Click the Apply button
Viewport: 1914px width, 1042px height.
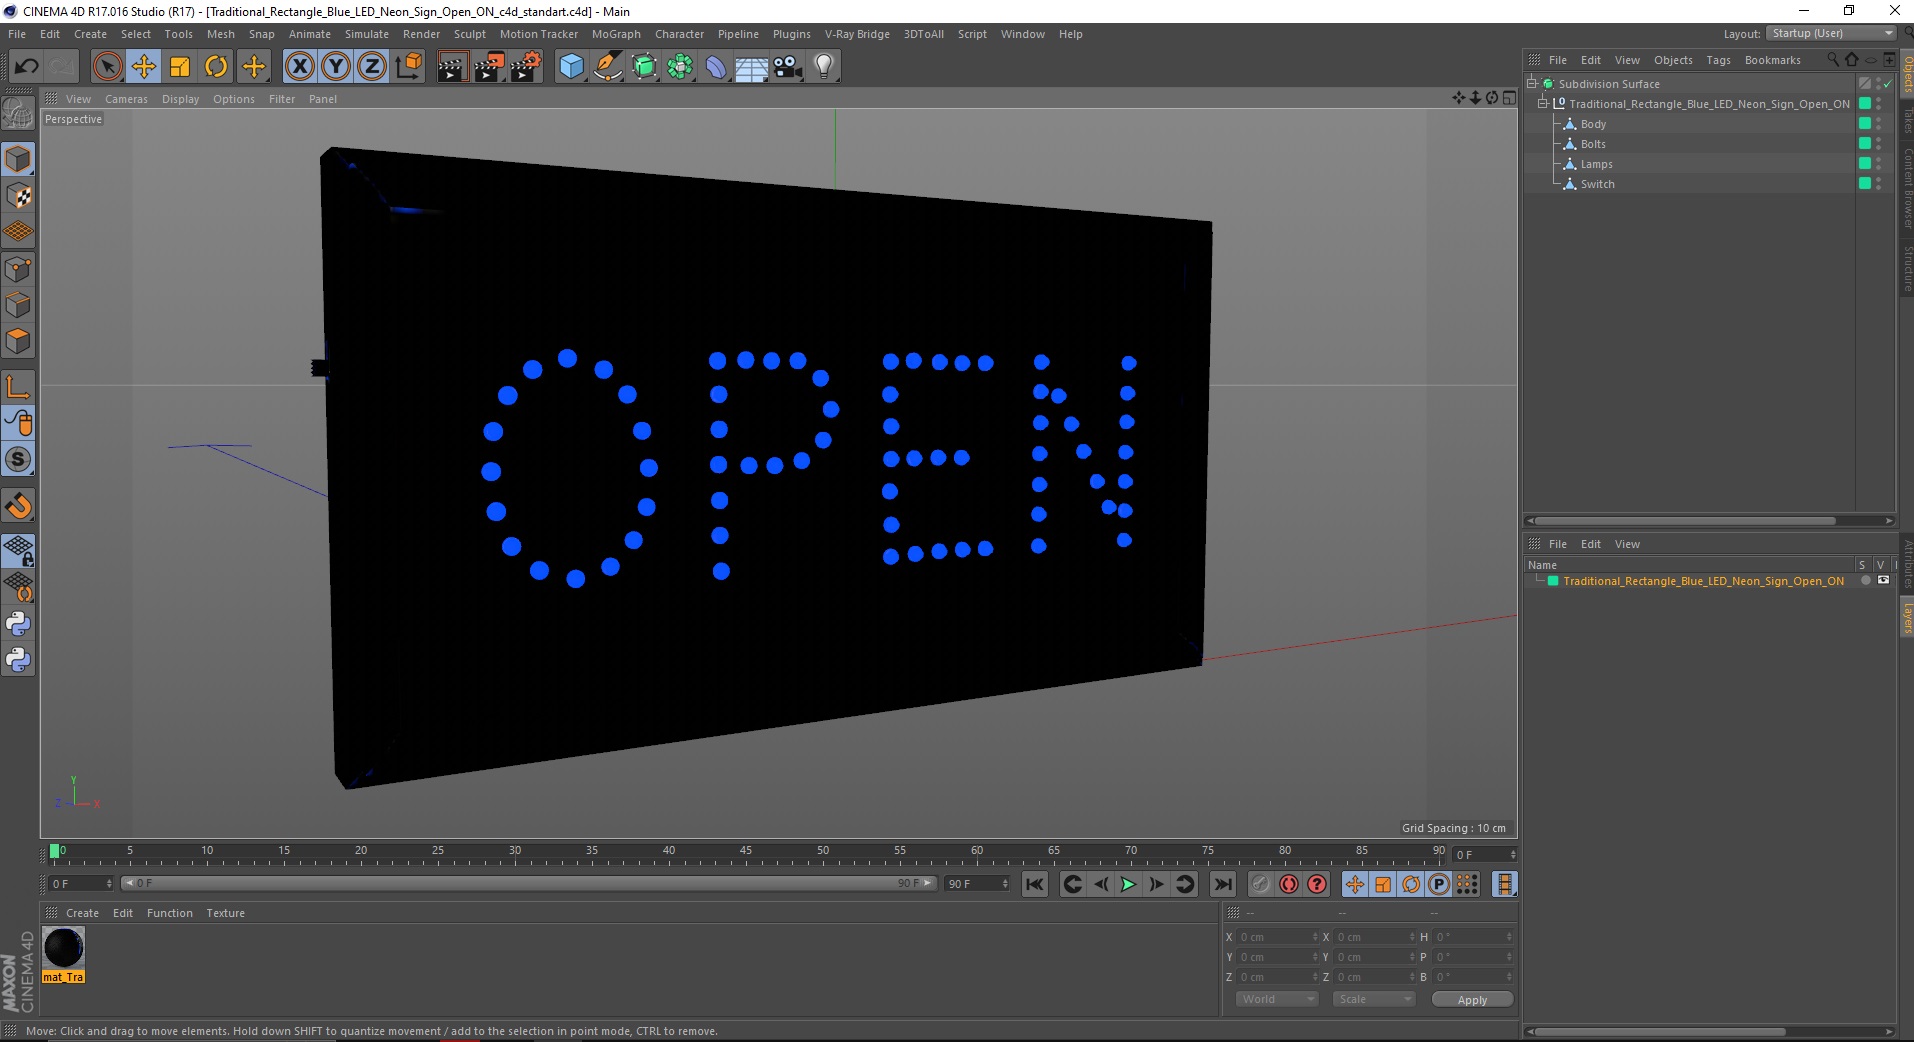(1472, 1000)
